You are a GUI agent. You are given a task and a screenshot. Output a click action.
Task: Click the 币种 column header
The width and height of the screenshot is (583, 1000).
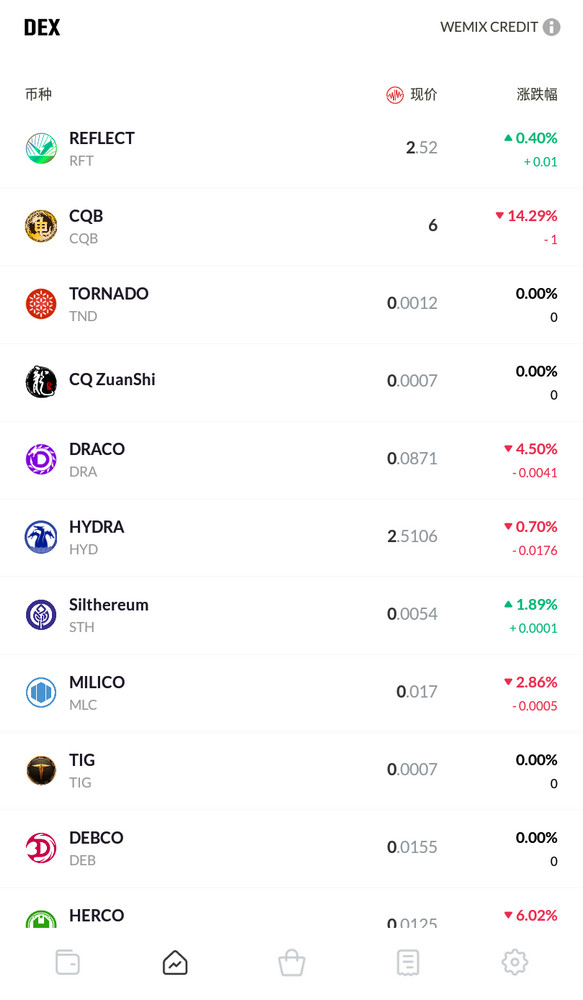38,94
